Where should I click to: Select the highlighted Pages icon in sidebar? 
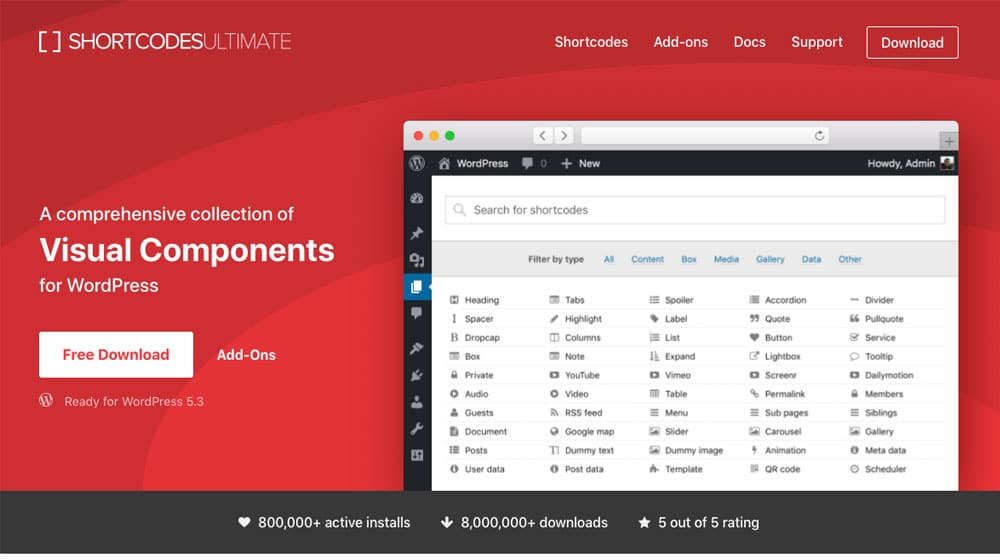(x=417, y=287)
